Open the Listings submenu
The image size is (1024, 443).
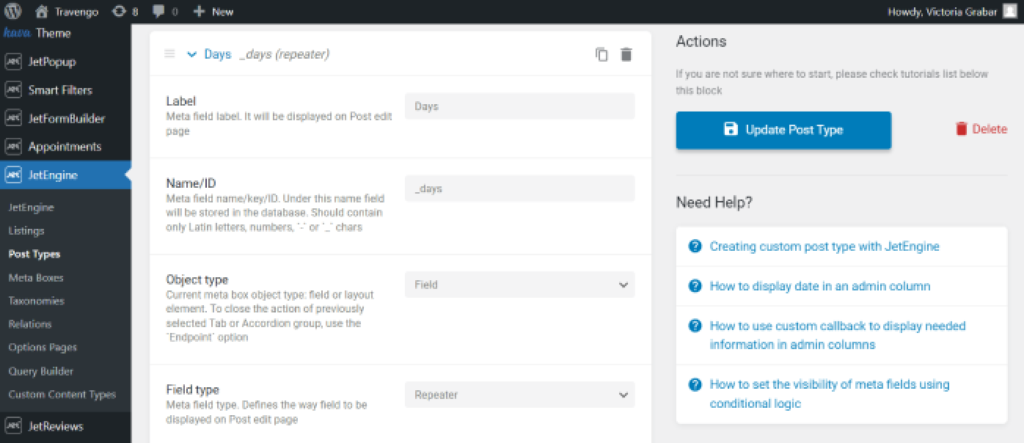(26, 231)
